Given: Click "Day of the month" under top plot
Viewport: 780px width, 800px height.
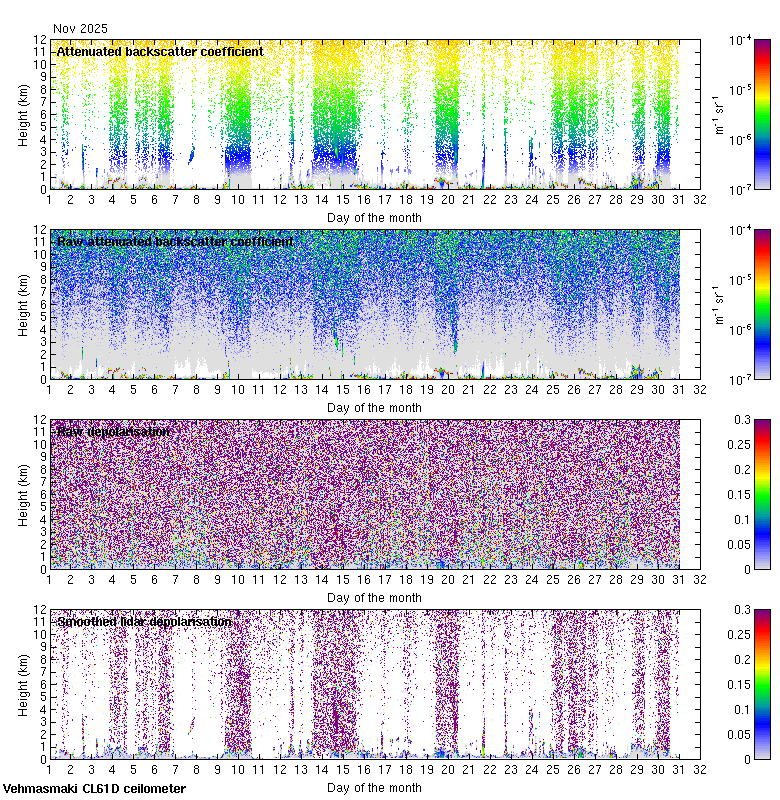Looking at the screenshot, I should 374,218.
